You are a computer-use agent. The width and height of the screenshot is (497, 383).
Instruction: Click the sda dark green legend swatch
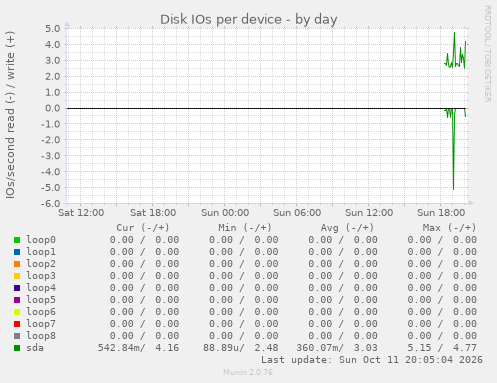17,348
